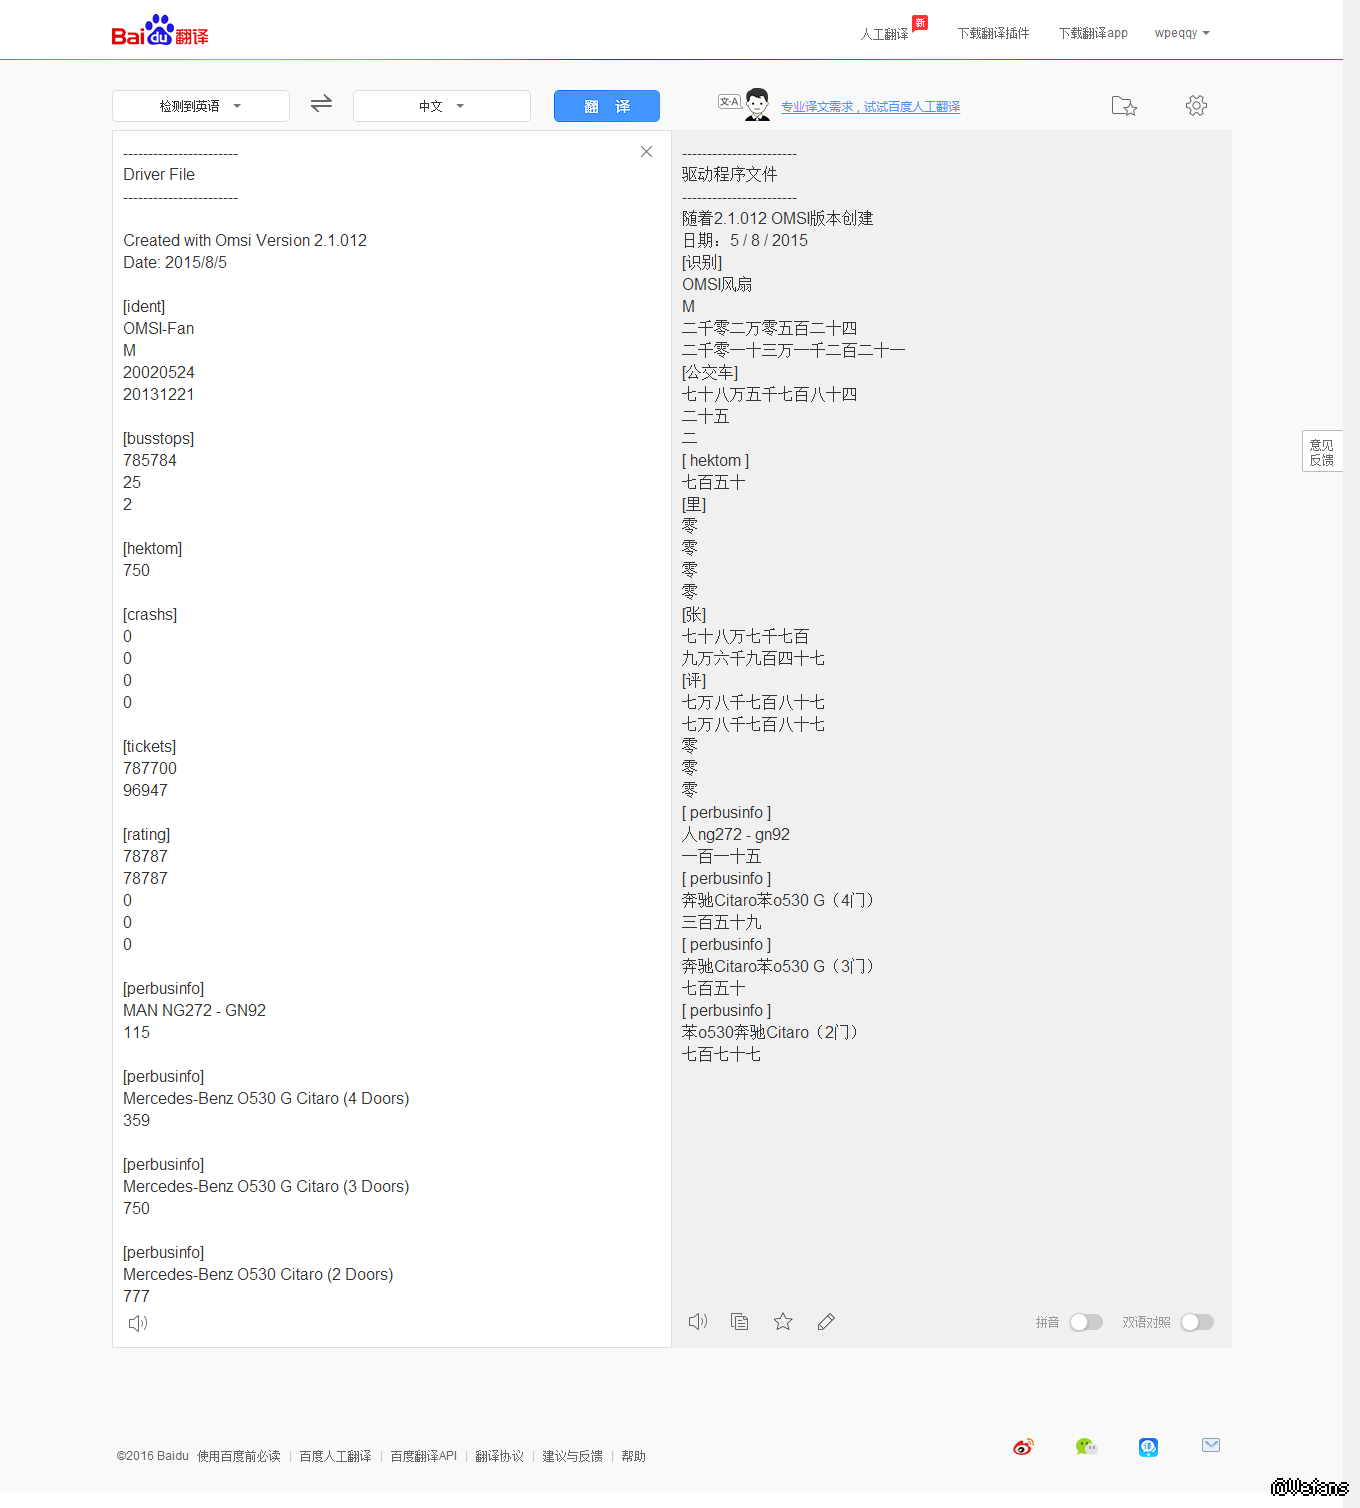Viewport: 1360px width, 1508px height.
Task: Open 下载翻译app in the top menu
Action: pyautogui.click(x=1093, y=33)
